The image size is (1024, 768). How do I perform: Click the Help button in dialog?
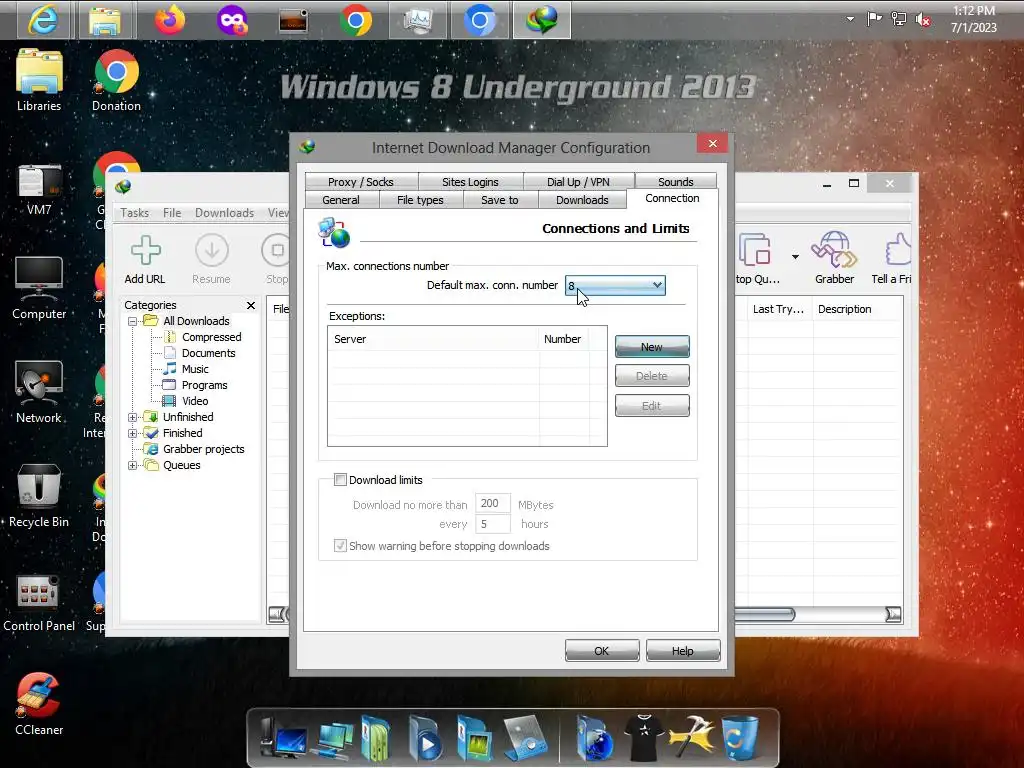(683, 650)
